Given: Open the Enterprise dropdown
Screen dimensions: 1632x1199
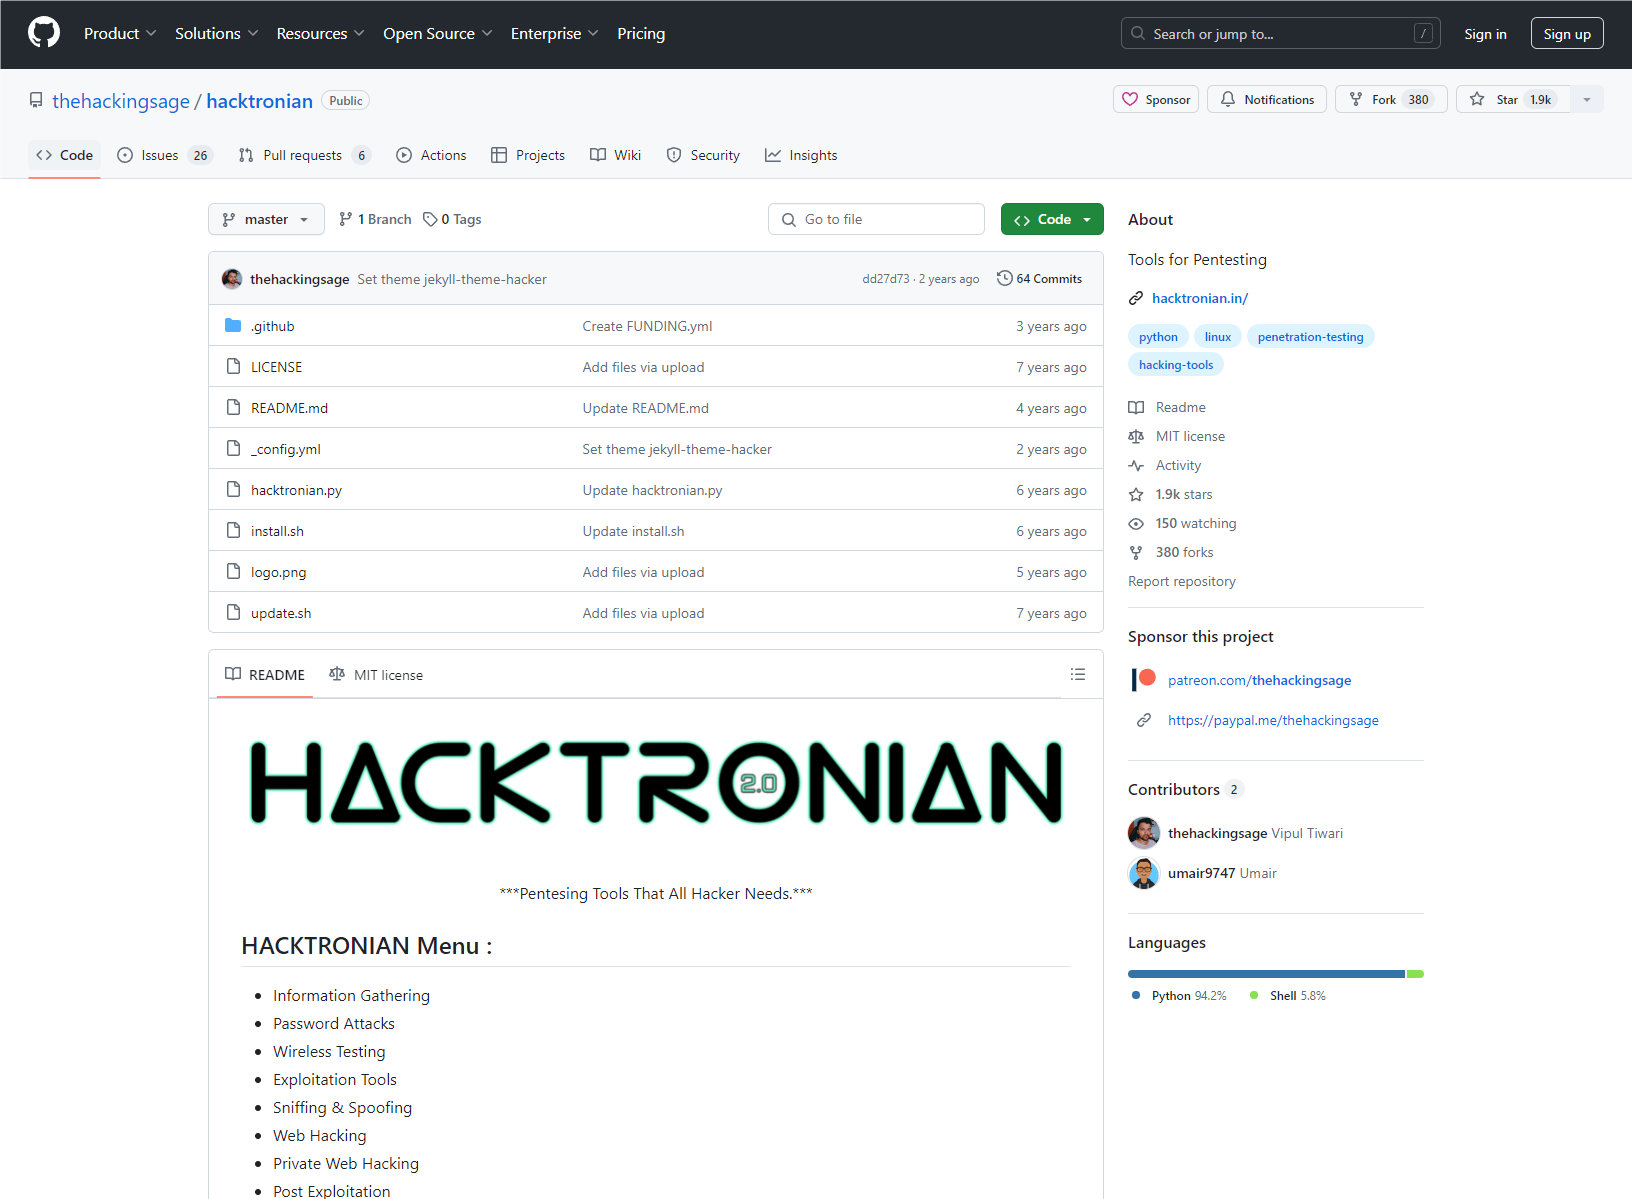Looking at the screenshot, I should (x=555, y=33).
